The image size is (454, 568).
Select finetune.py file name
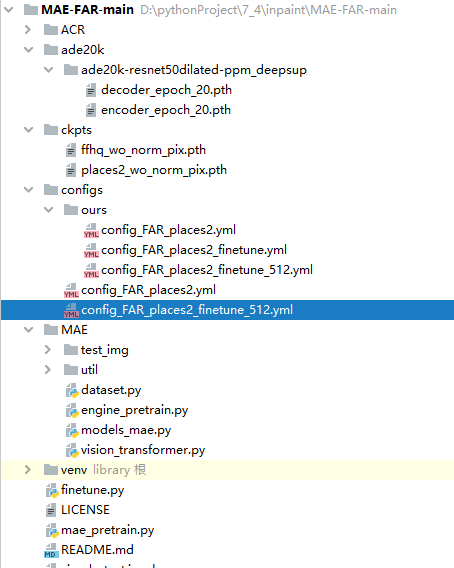point(92,490)
